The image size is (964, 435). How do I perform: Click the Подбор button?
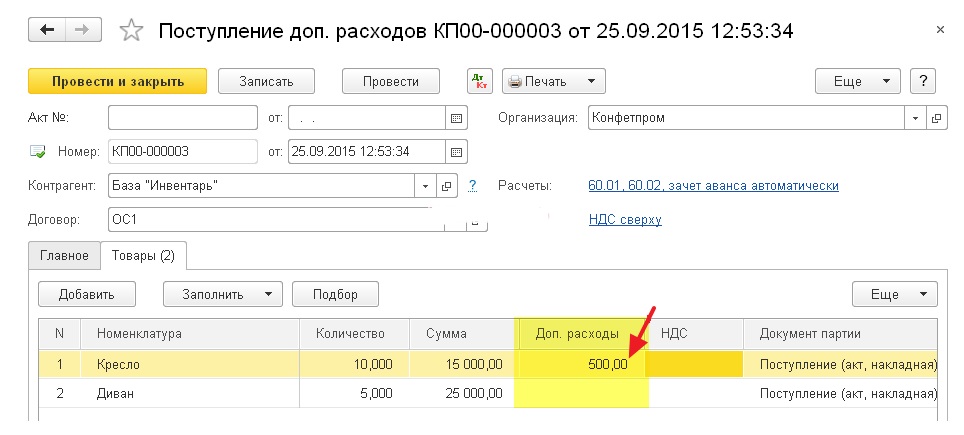tap(335, 294)
